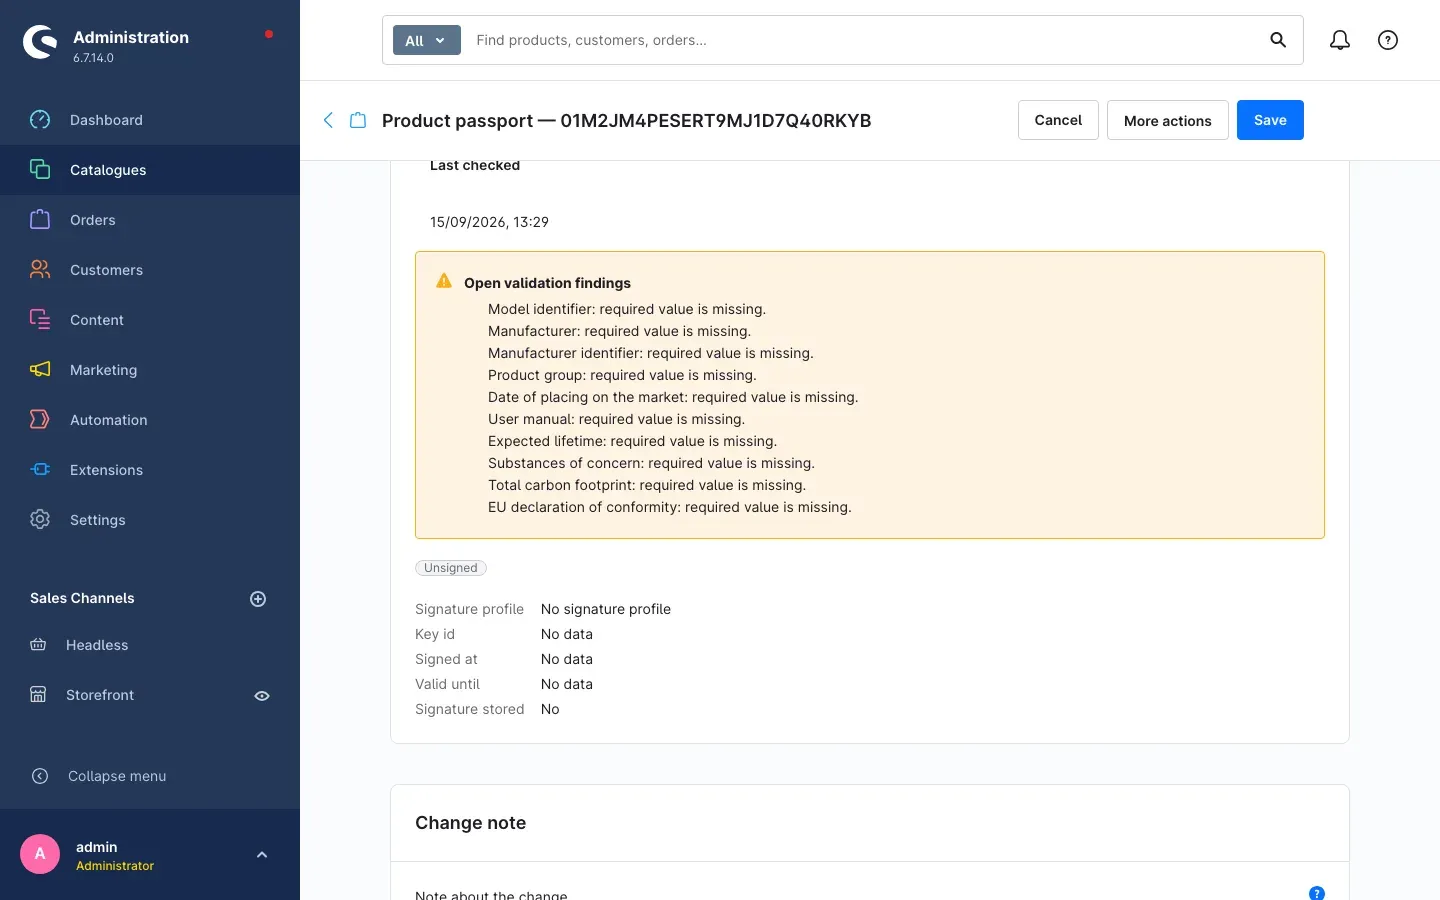Viewport: 1440px width, 900px height.
Task: Expand the admin user menu chevron
Action: pos(262,855)
